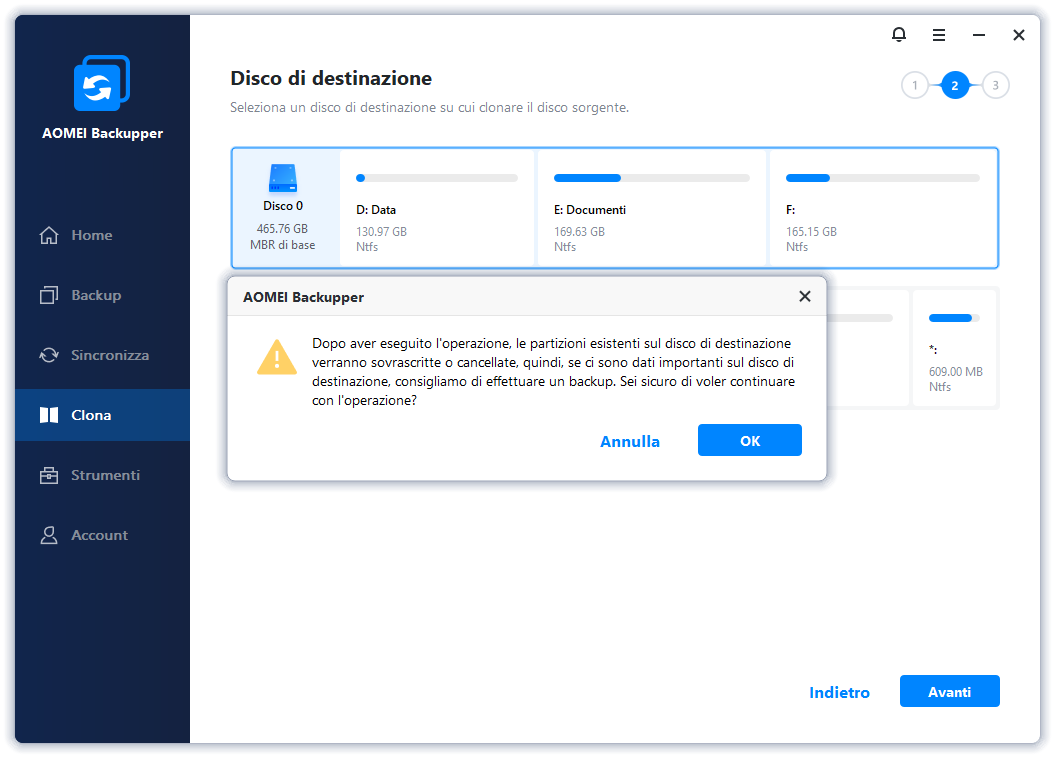Click step 3 indicator circle

995,85
